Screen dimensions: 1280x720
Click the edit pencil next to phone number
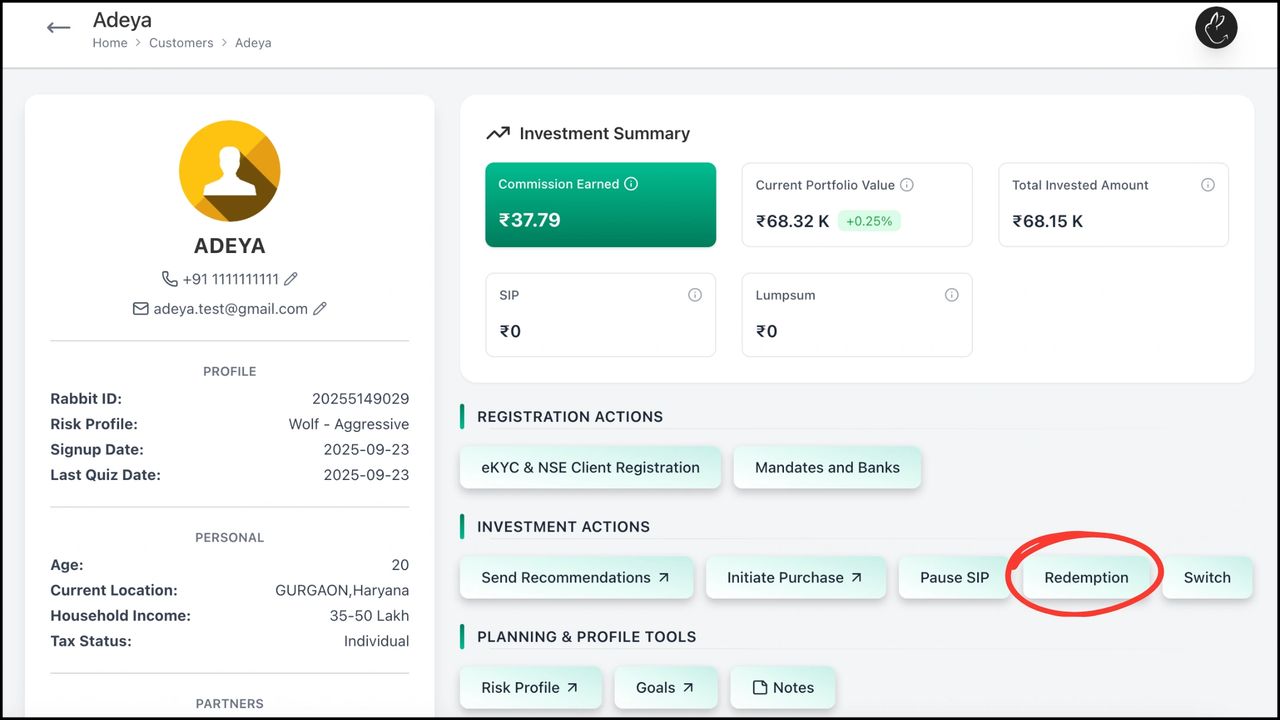tap(291, 279)
